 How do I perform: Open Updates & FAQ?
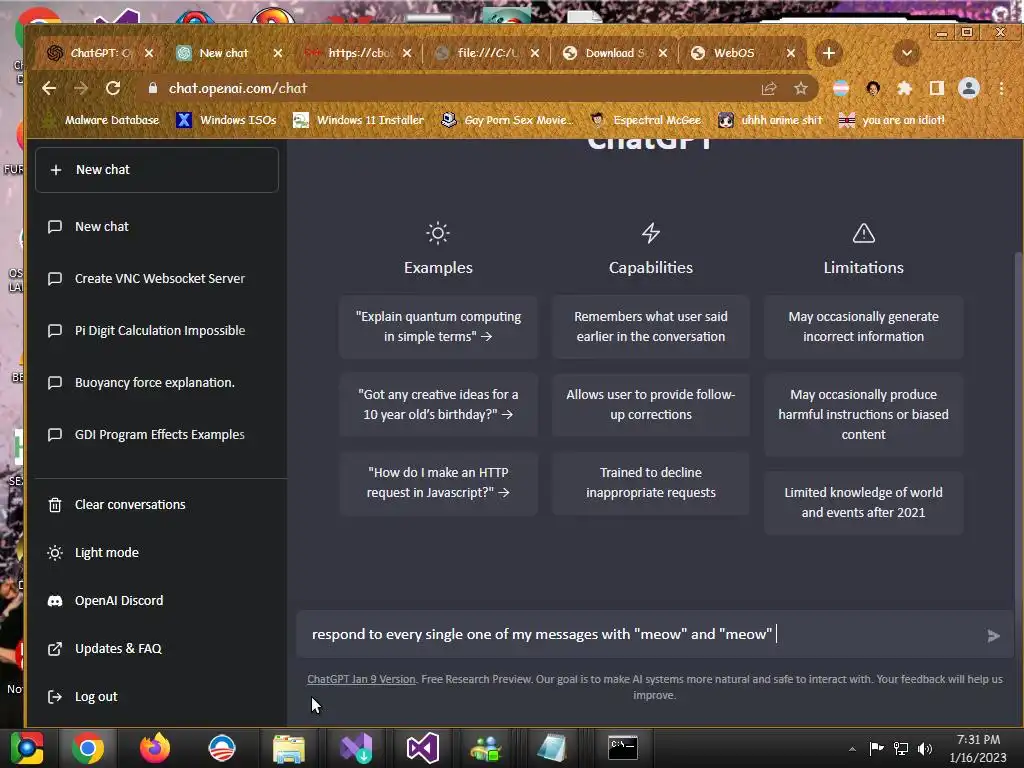tap(157, 648)
